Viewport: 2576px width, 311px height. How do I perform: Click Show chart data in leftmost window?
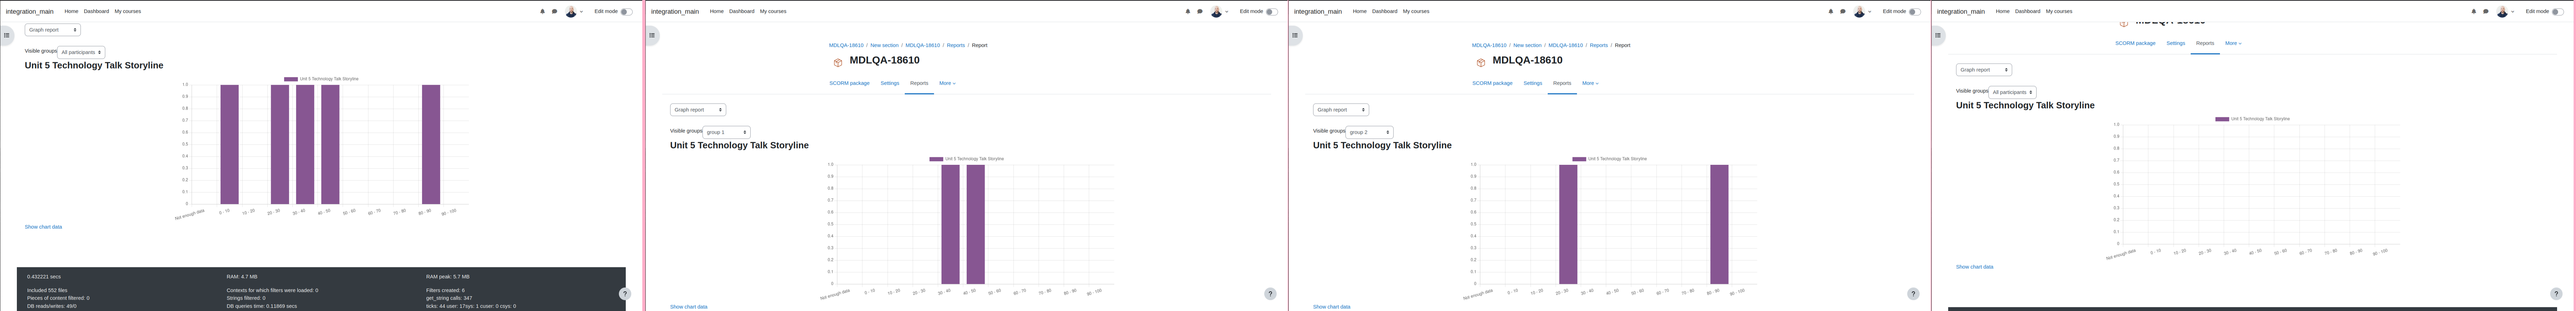(x=43, y=227)
